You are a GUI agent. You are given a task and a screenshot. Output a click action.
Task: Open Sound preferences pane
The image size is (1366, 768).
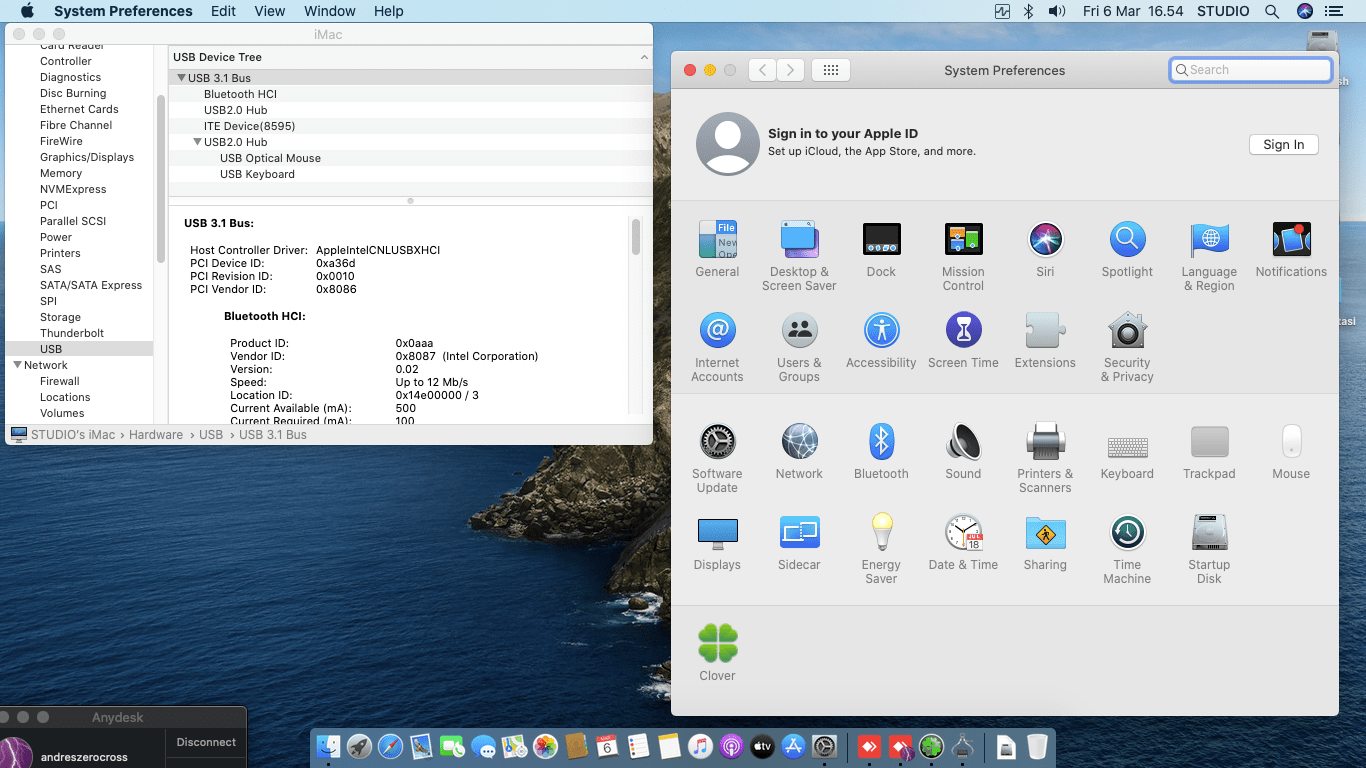pyautogui.click(x=963, y=441)
